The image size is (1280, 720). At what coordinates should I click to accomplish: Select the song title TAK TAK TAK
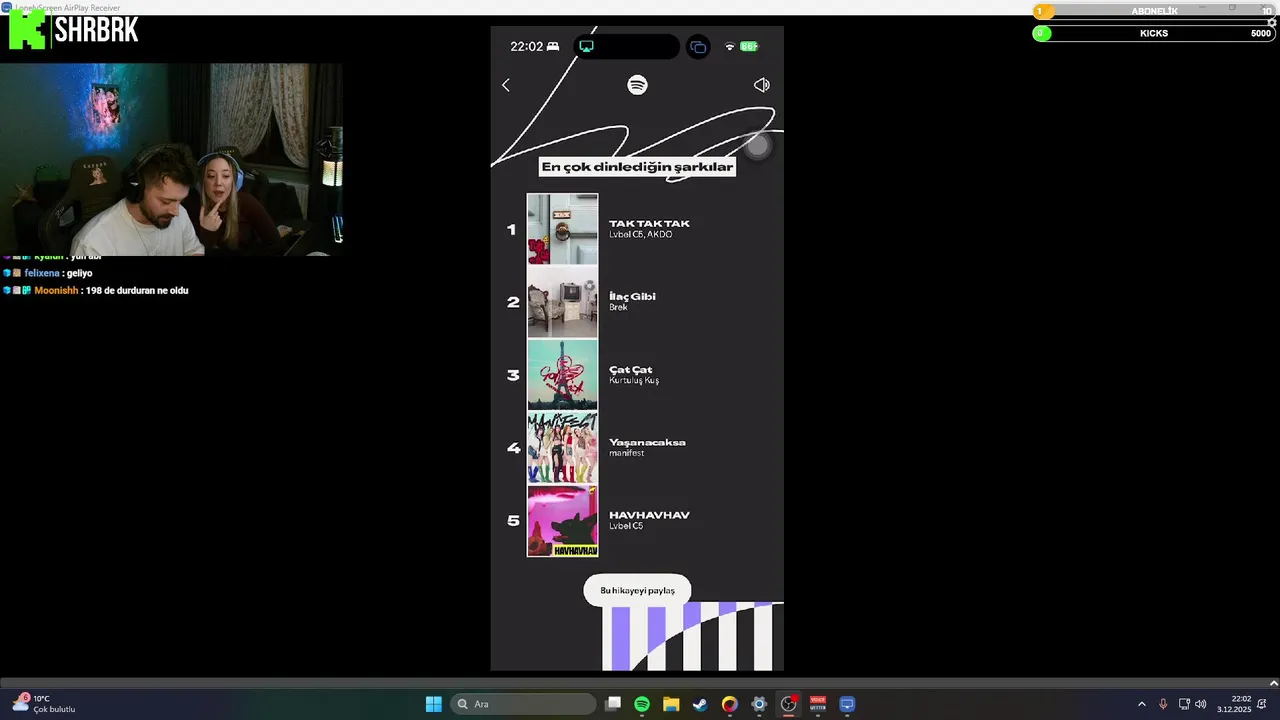[x=649, y=224]
